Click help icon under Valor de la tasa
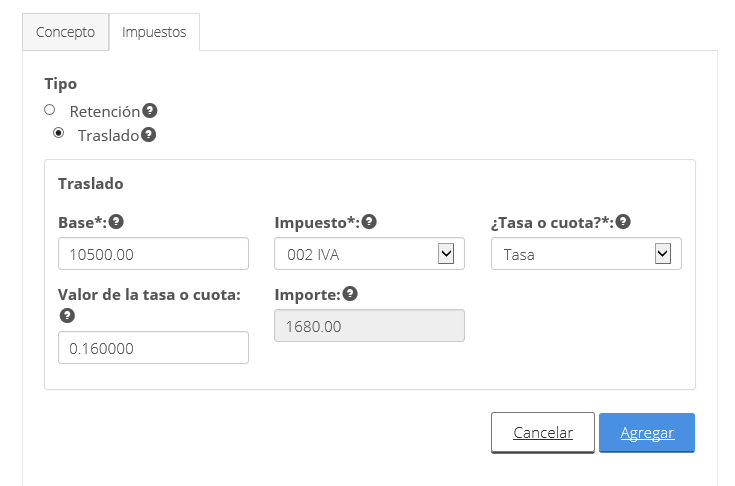 pos(67,315)
